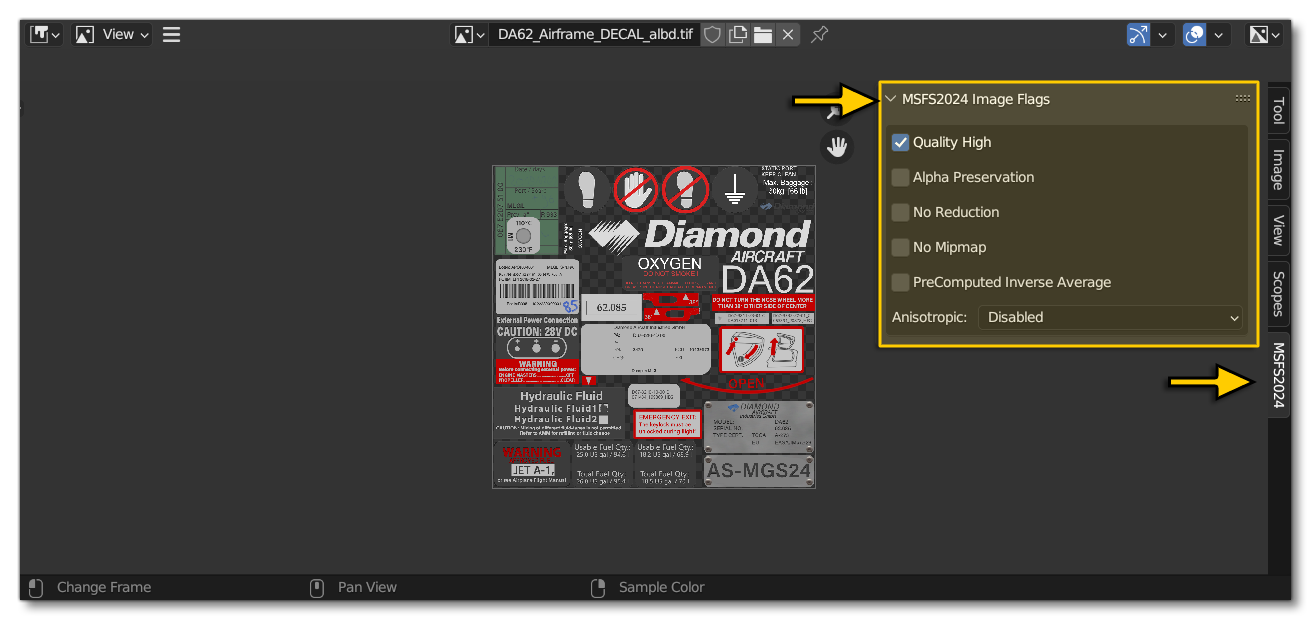Screen dimensions: 1311x620
Task: Click the New Image duplicate icon beside the filename
Action: point(738,33)
